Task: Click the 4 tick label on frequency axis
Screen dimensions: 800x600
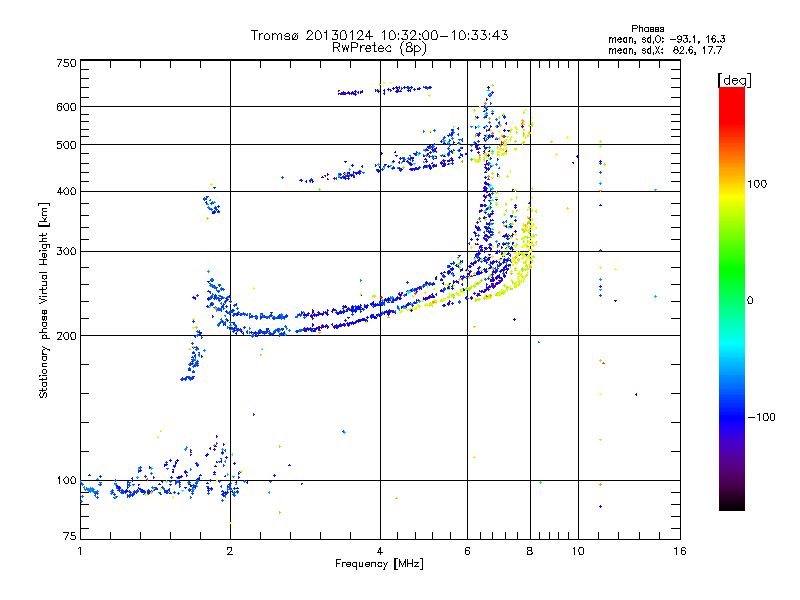Action: coord(380,551)
